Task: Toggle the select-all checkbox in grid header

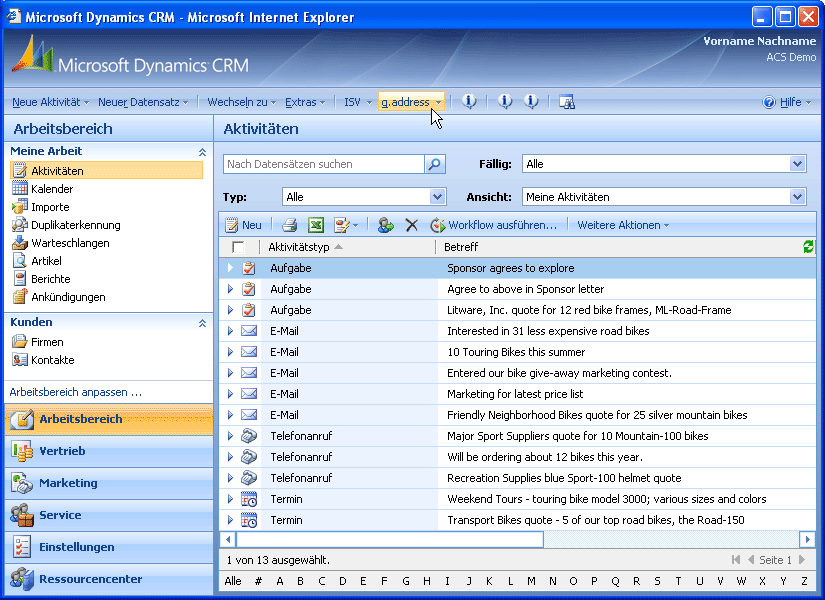Action: point(238,247)
